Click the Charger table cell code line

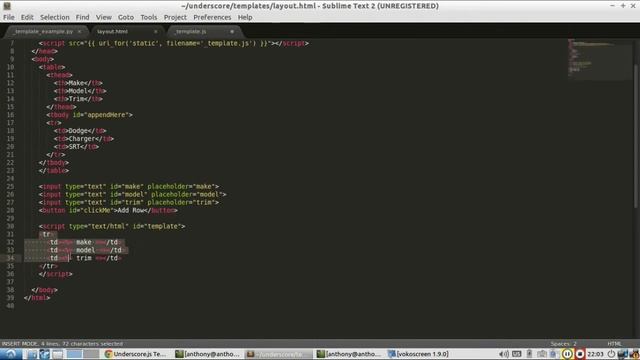83,139
